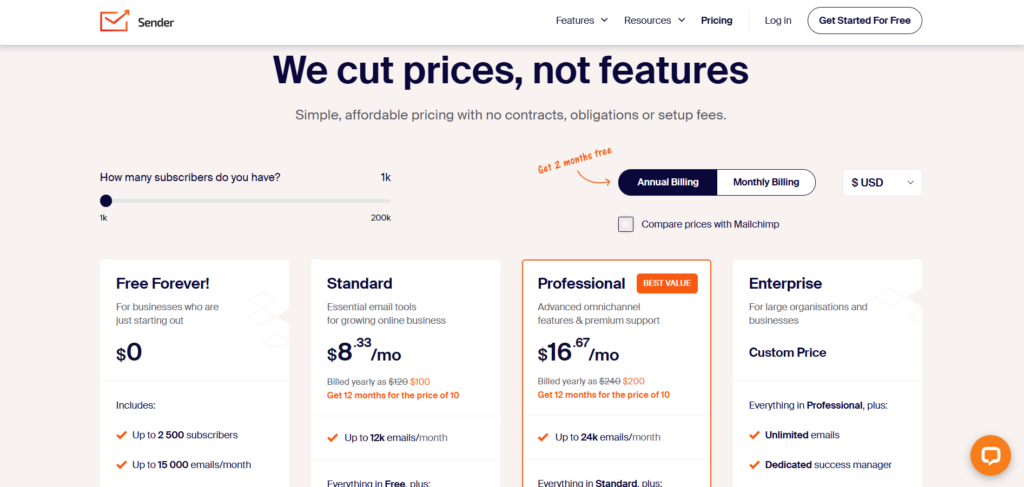Switch to Monthly Billing
The height and width of the screenshot is (487, 1024).
point(766,182)
